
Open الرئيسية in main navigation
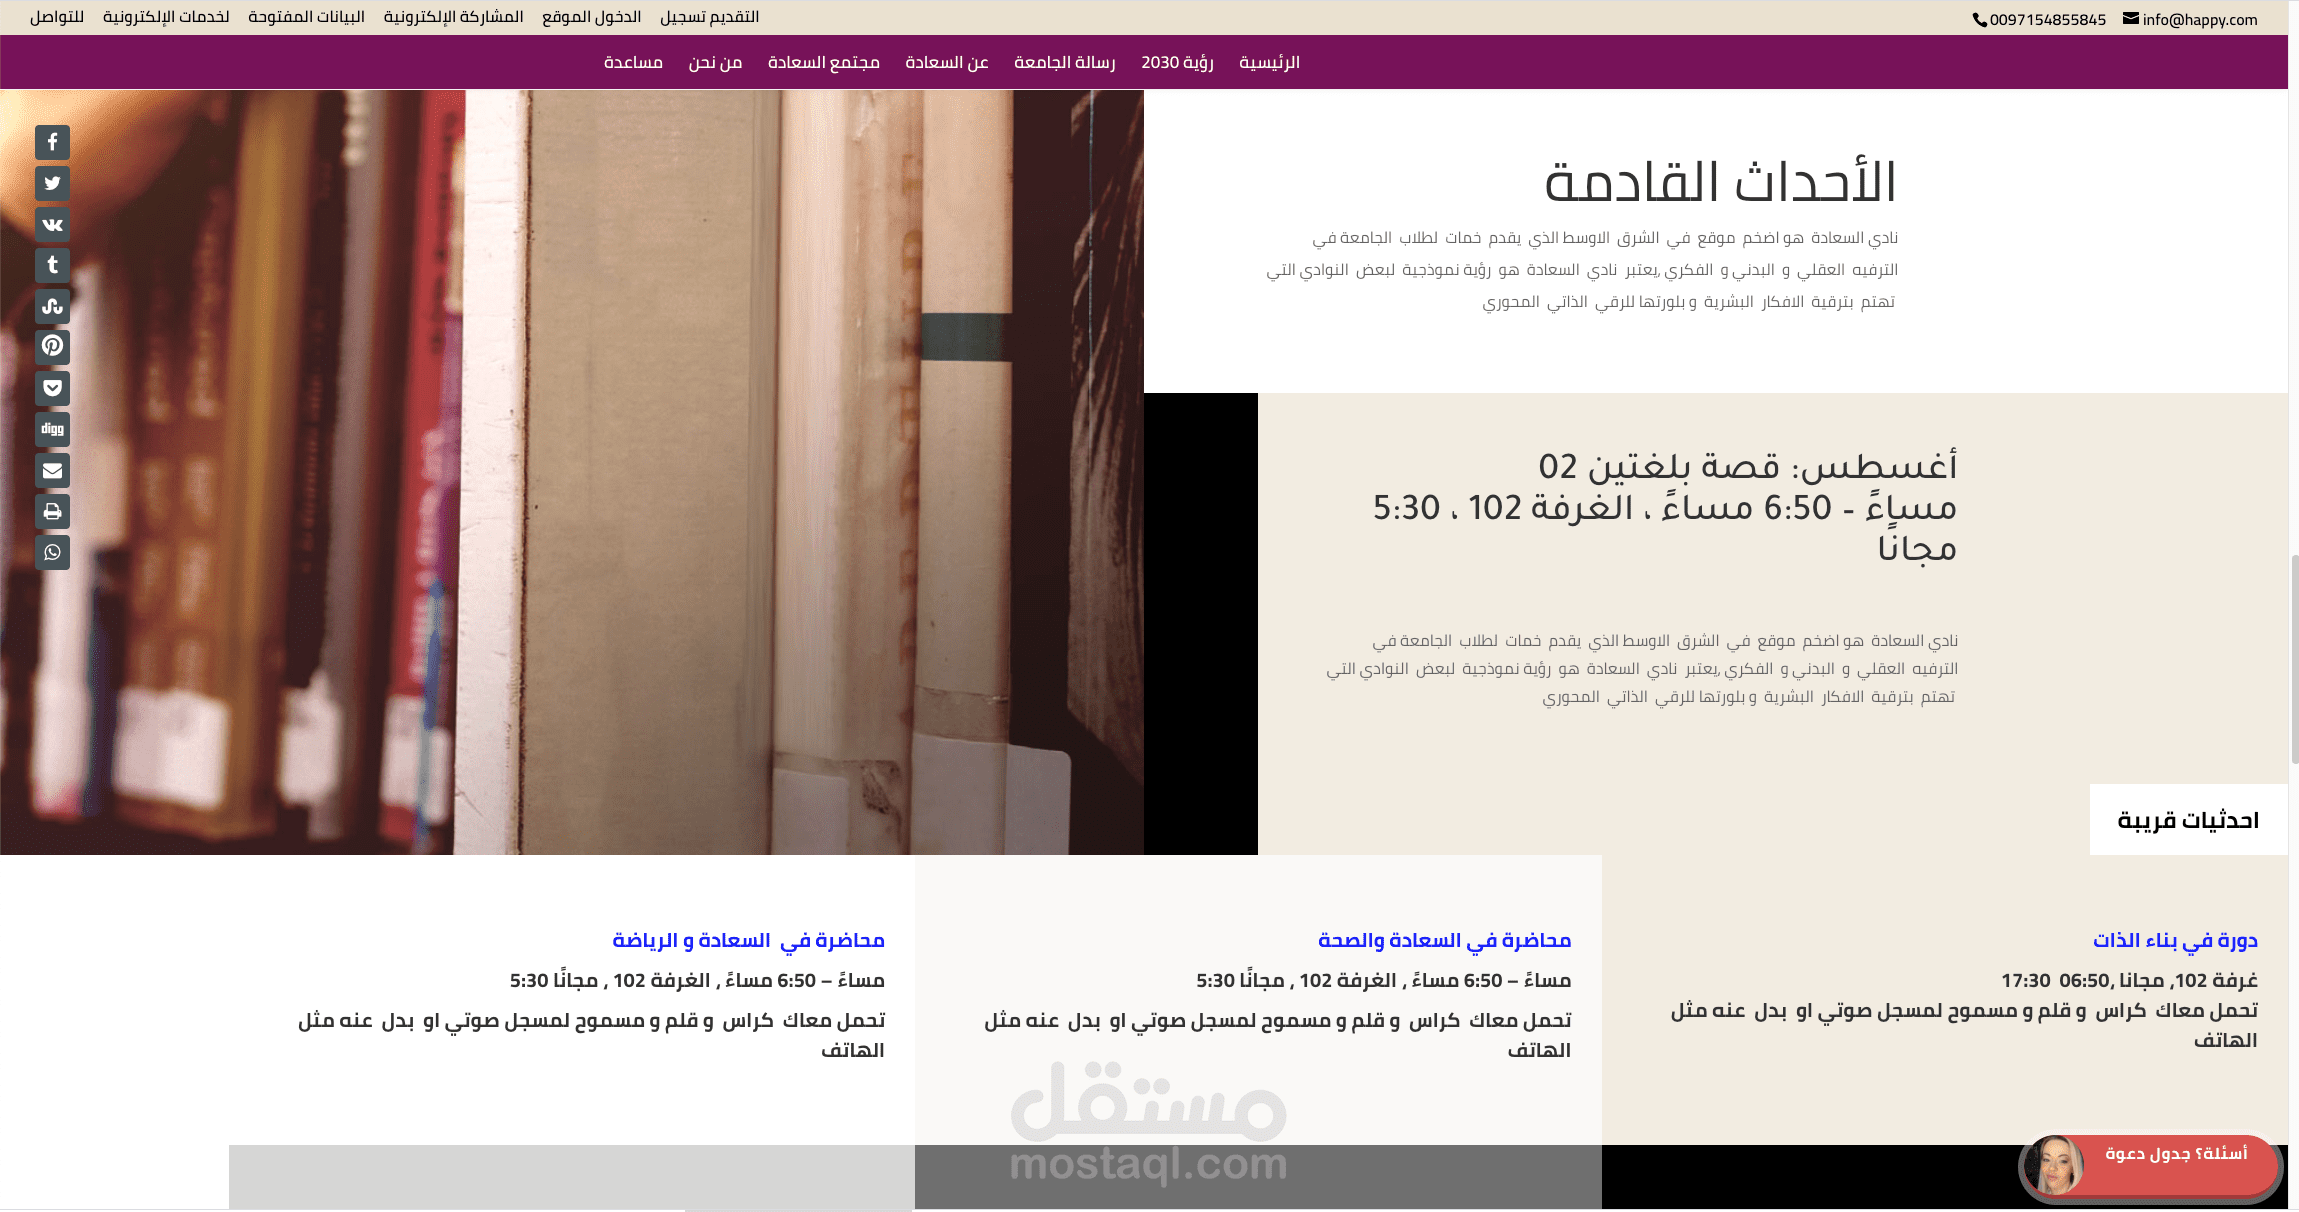pos(1269,63)
